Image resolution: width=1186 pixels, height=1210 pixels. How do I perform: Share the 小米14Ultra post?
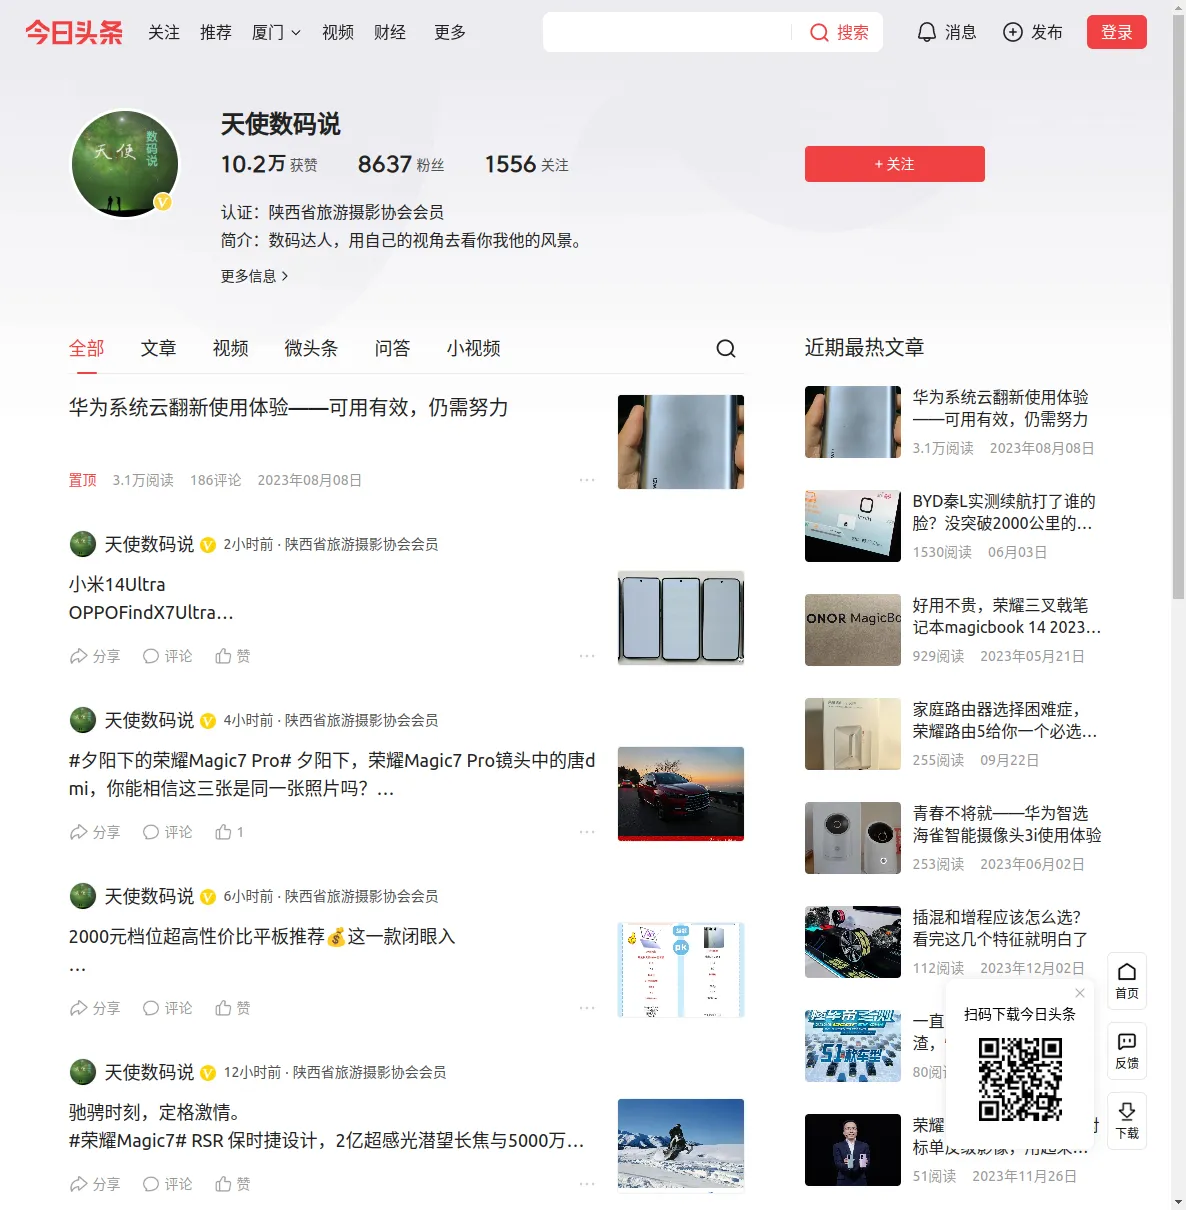click(95, 656)
